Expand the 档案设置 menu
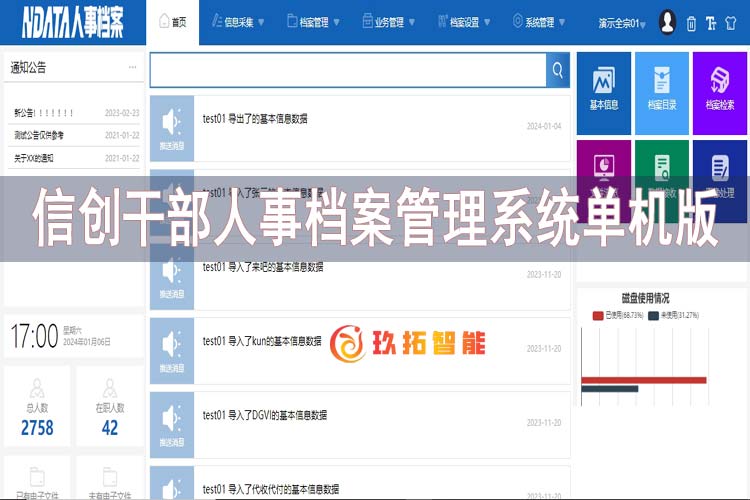This screenshot has width=750, height=500. 464,22
